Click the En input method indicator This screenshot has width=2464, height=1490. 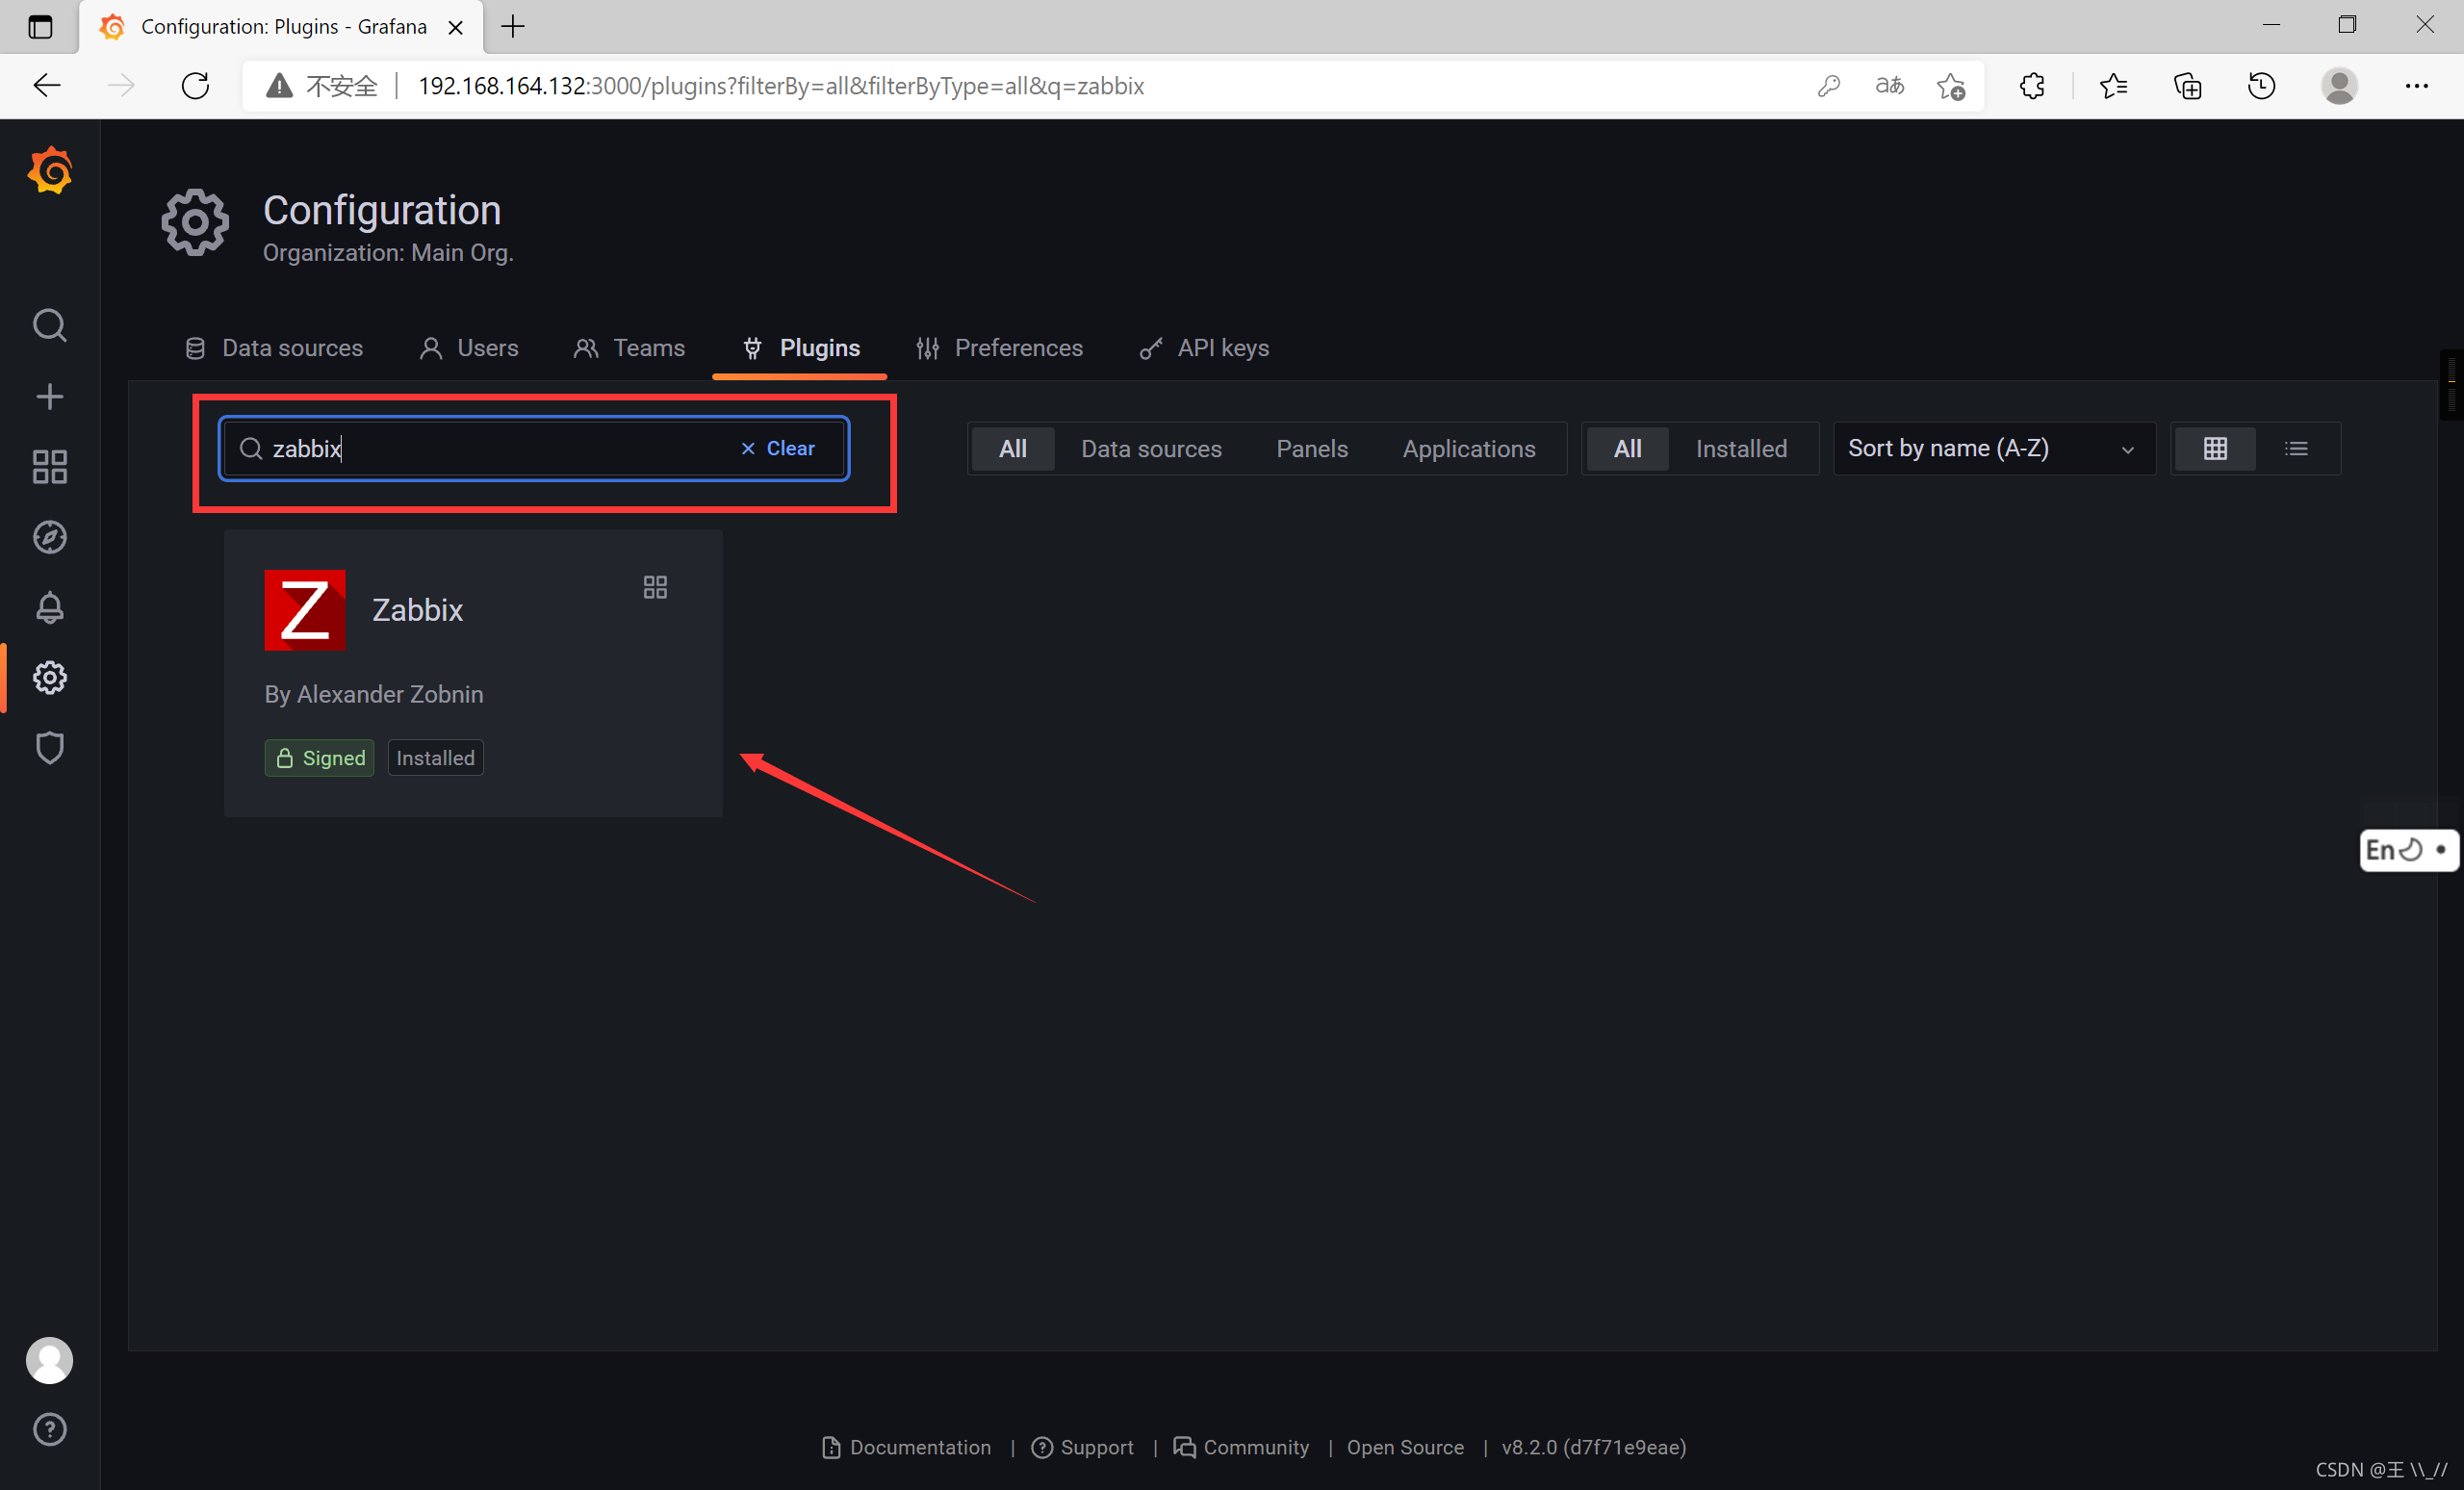tap(2407, 850)
